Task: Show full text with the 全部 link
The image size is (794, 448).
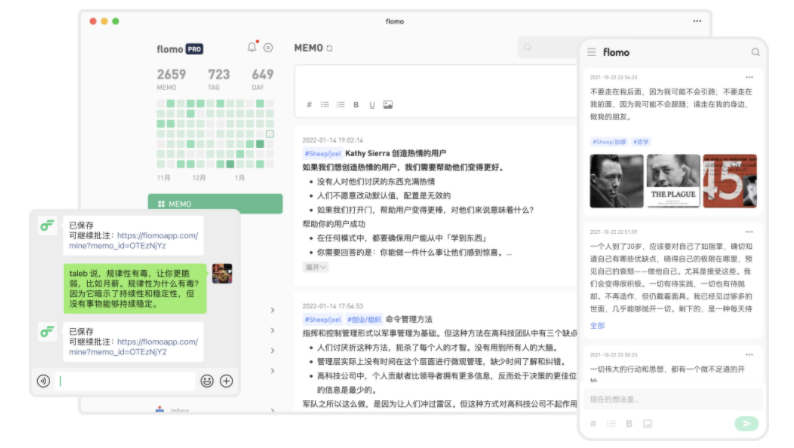Action: [x=598, y=325]
